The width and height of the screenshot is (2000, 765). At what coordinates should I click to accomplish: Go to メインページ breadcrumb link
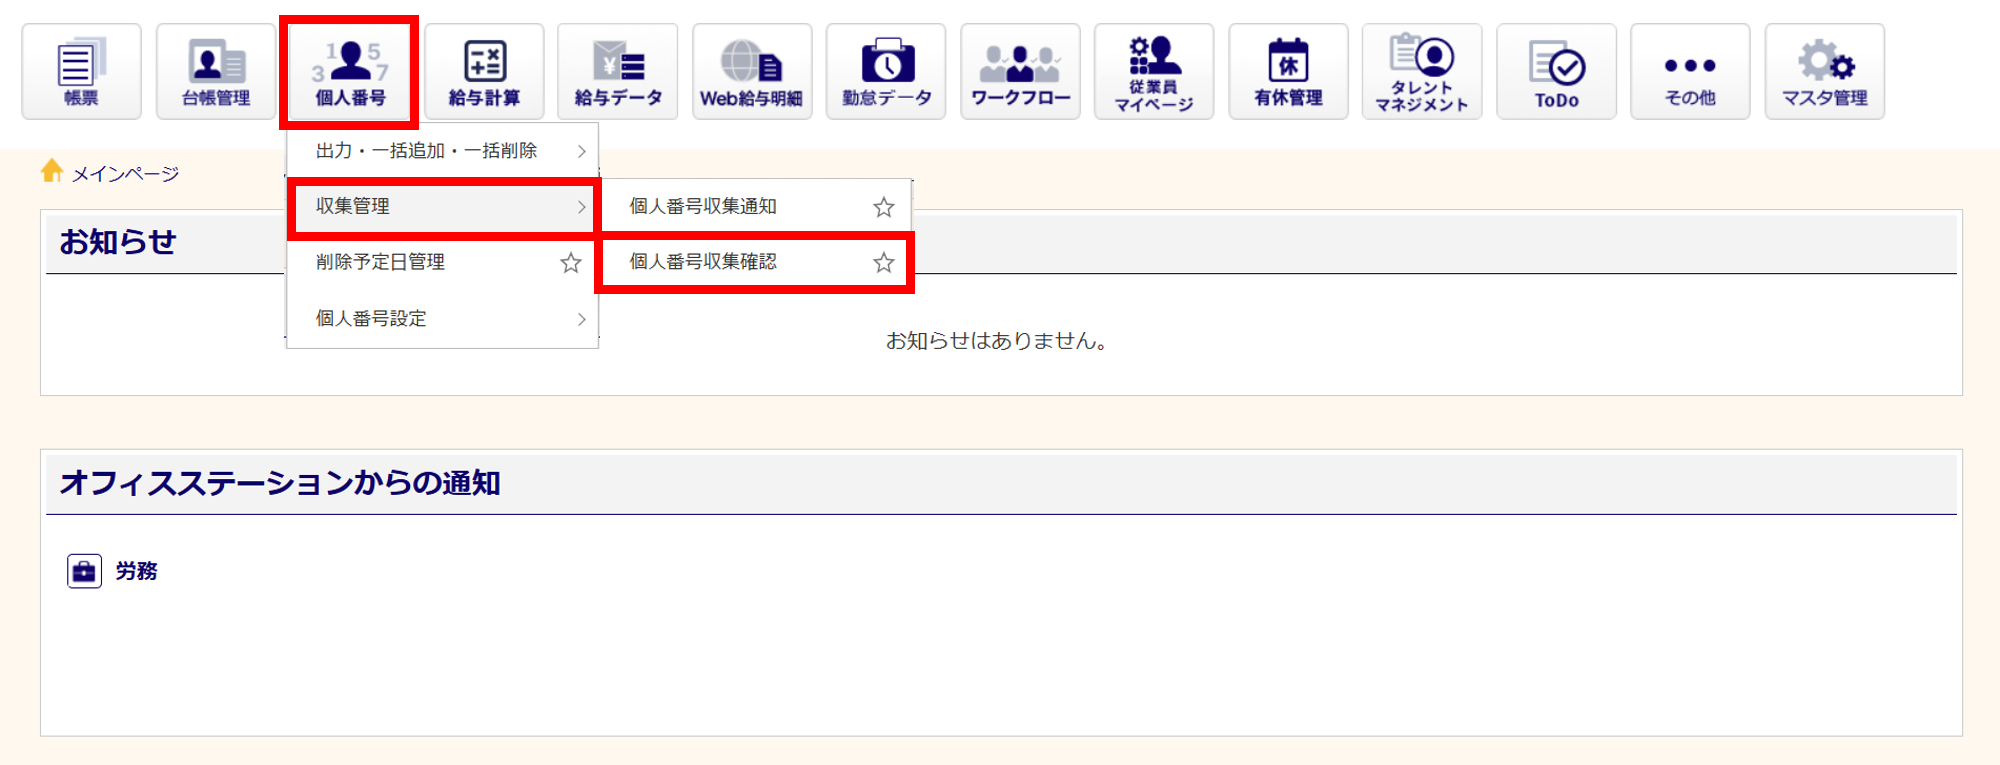click(x=124, y=174)
